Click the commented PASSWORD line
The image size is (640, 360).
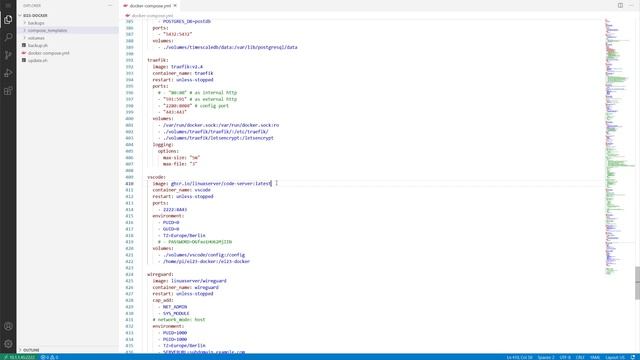click(x=195, y=242)
